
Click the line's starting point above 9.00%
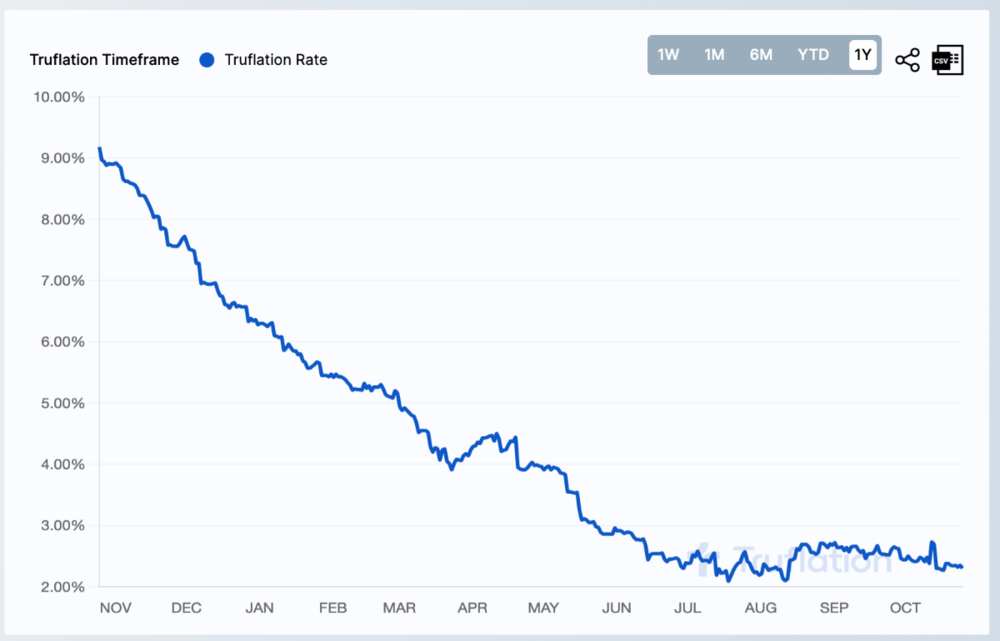tap(99, 149)
